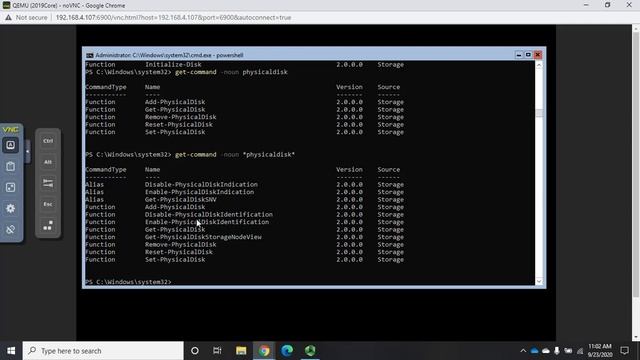Click the Initialize-Disk function row

244,64
